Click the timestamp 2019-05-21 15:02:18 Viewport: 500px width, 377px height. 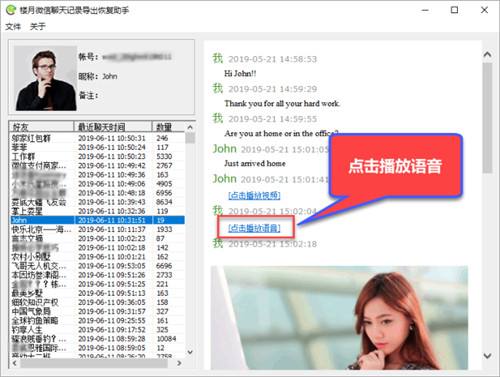(272, 244)
